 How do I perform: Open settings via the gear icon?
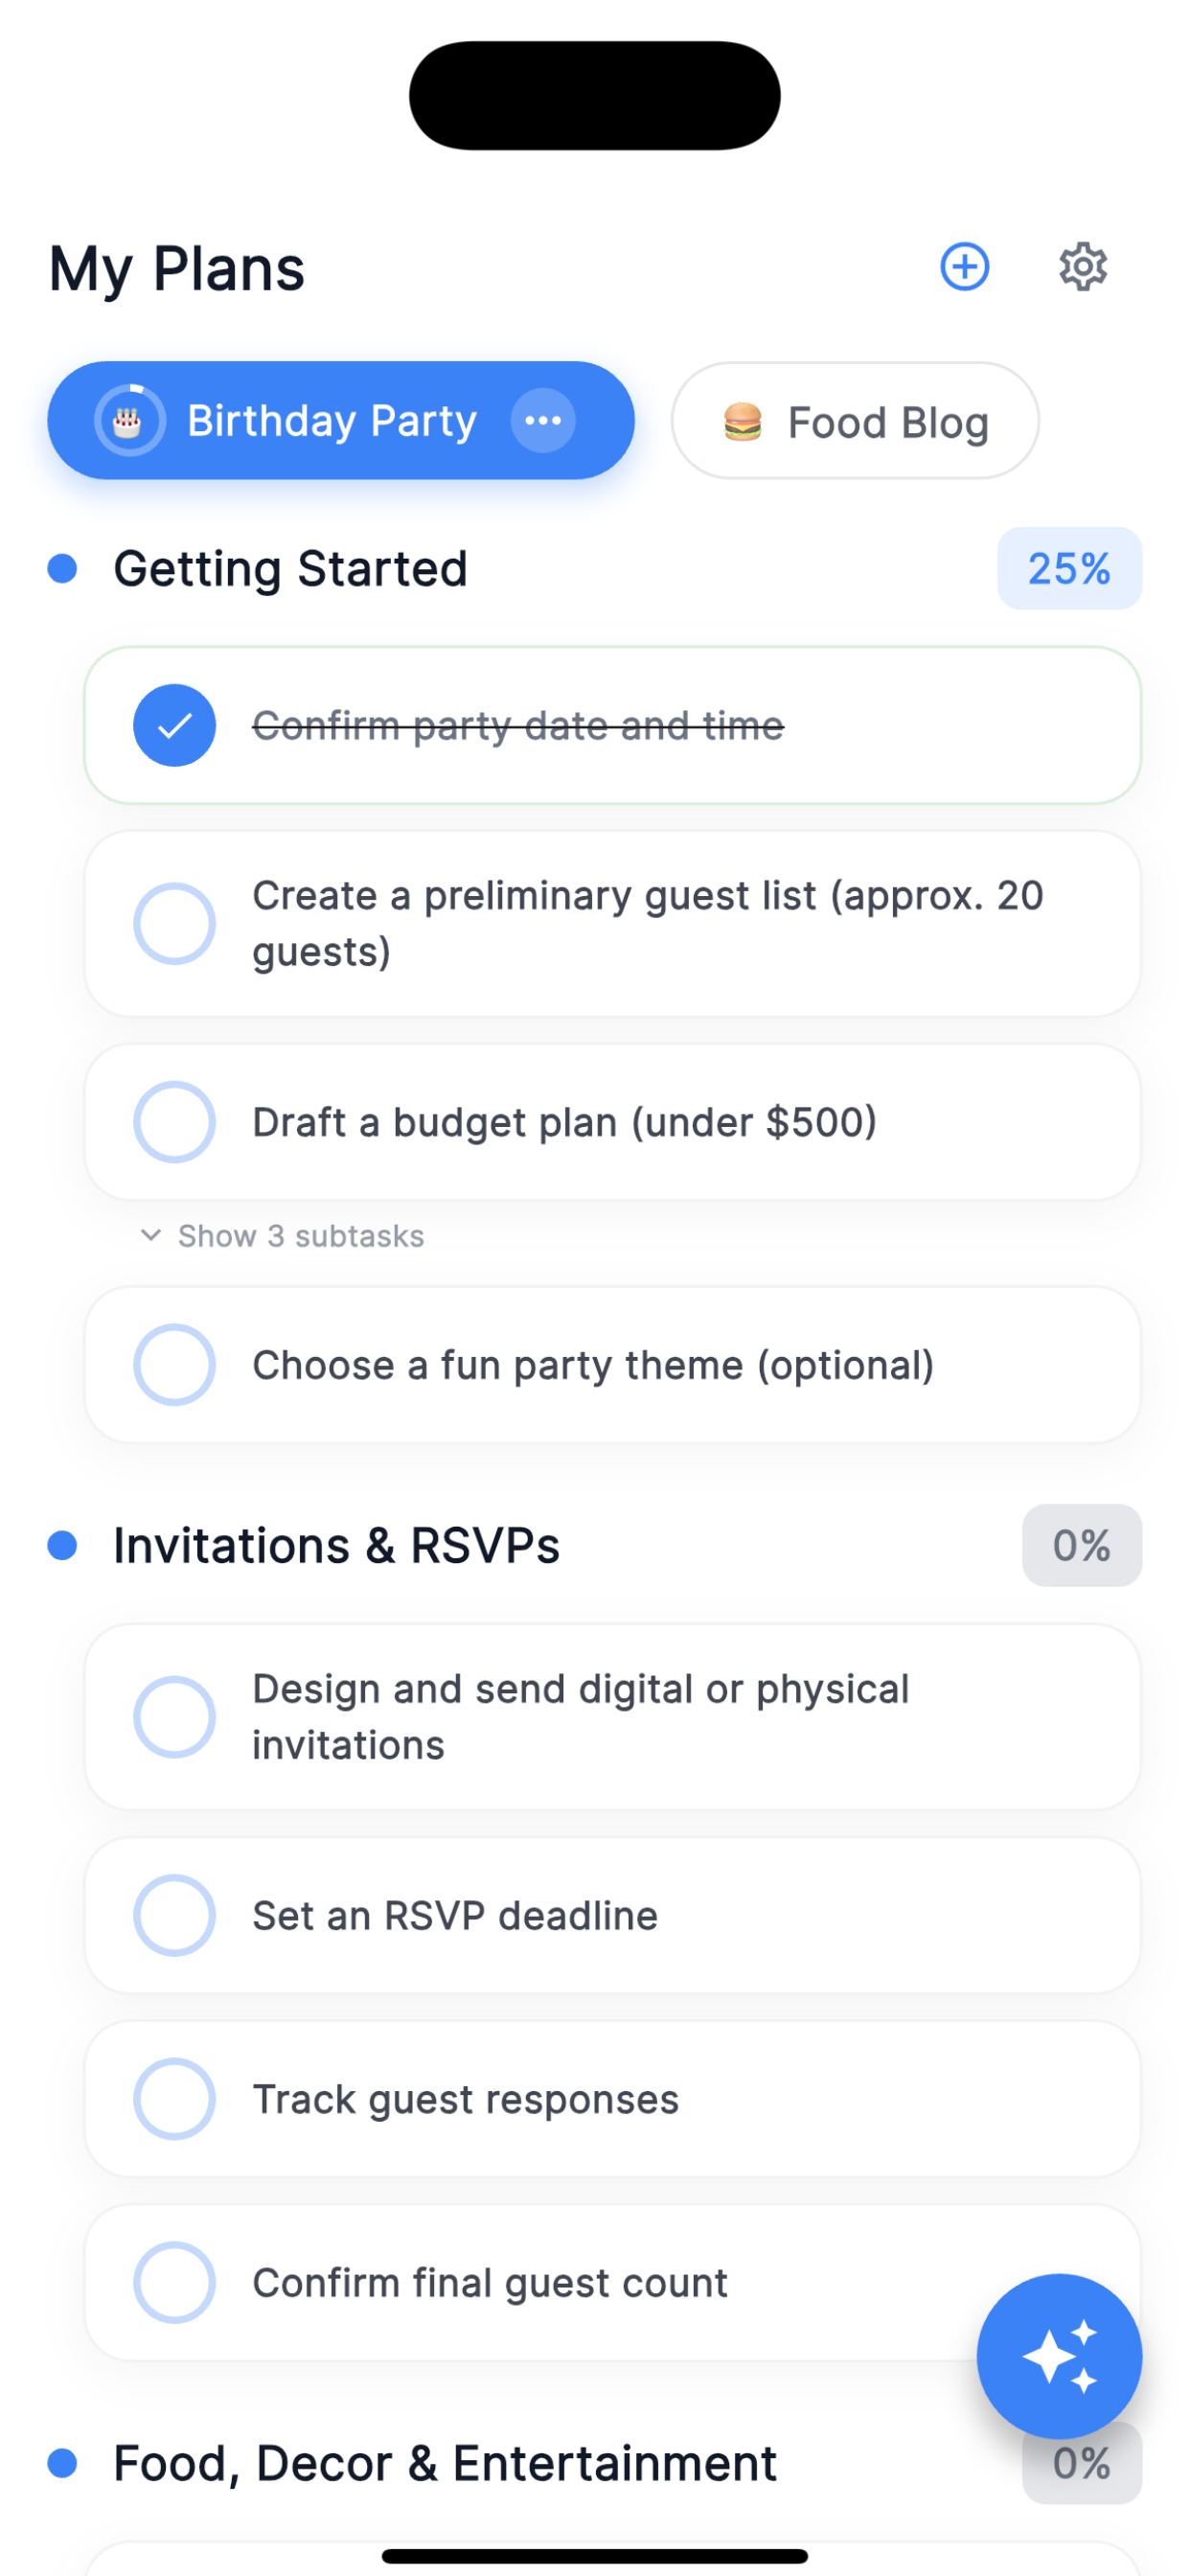tap(1082, 267)
